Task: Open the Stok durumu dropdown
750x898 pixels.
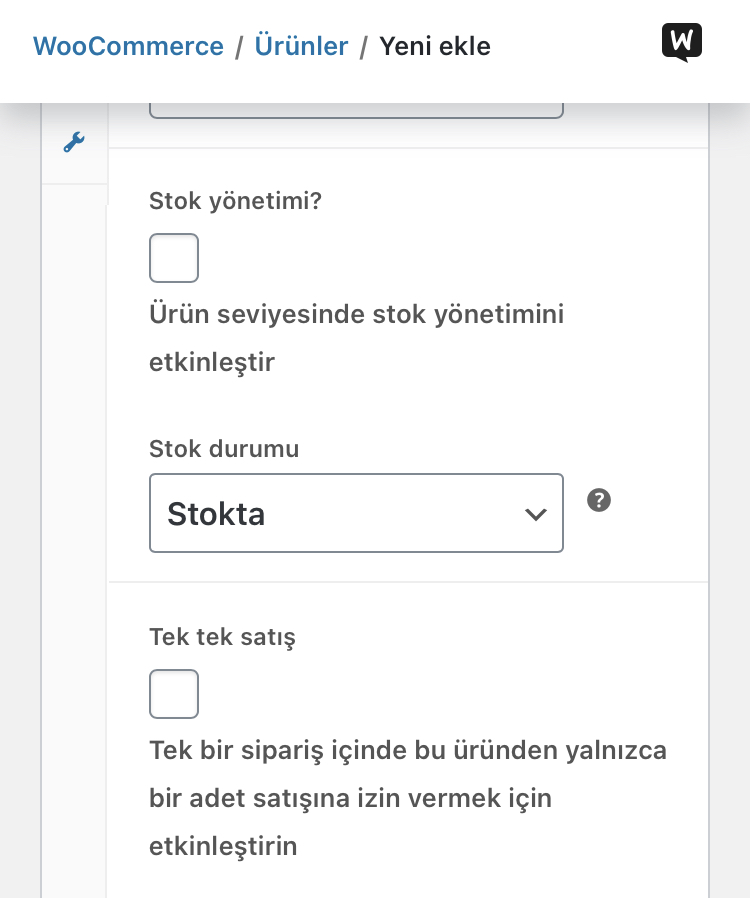Action: 356,513
